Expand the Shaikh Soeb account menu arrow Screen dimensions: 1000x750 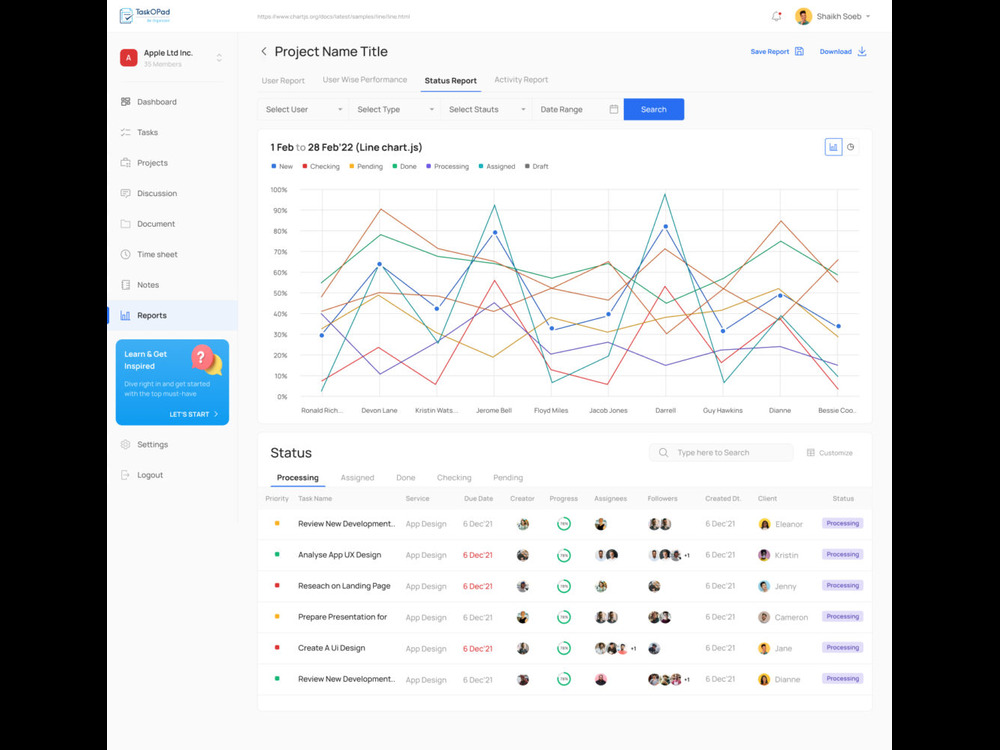[x=868, y=17]
